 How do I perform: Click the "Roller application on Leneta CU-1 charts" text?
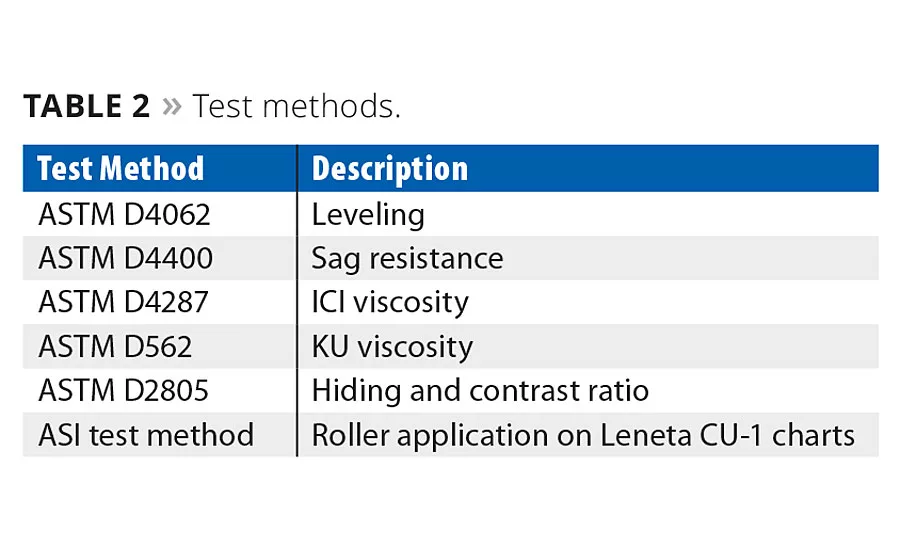click(x=583, y=435)
